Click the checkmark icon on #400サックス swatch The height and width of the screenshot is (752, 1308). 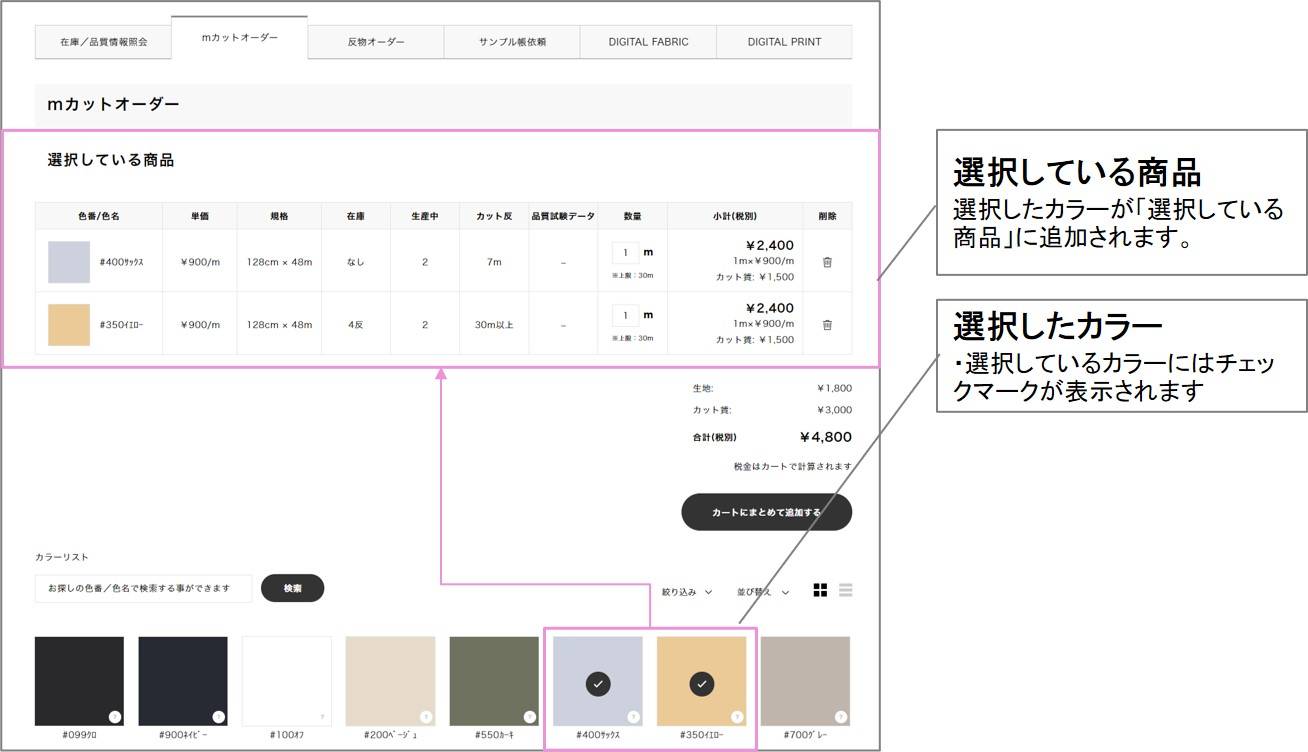coord(597,684)
